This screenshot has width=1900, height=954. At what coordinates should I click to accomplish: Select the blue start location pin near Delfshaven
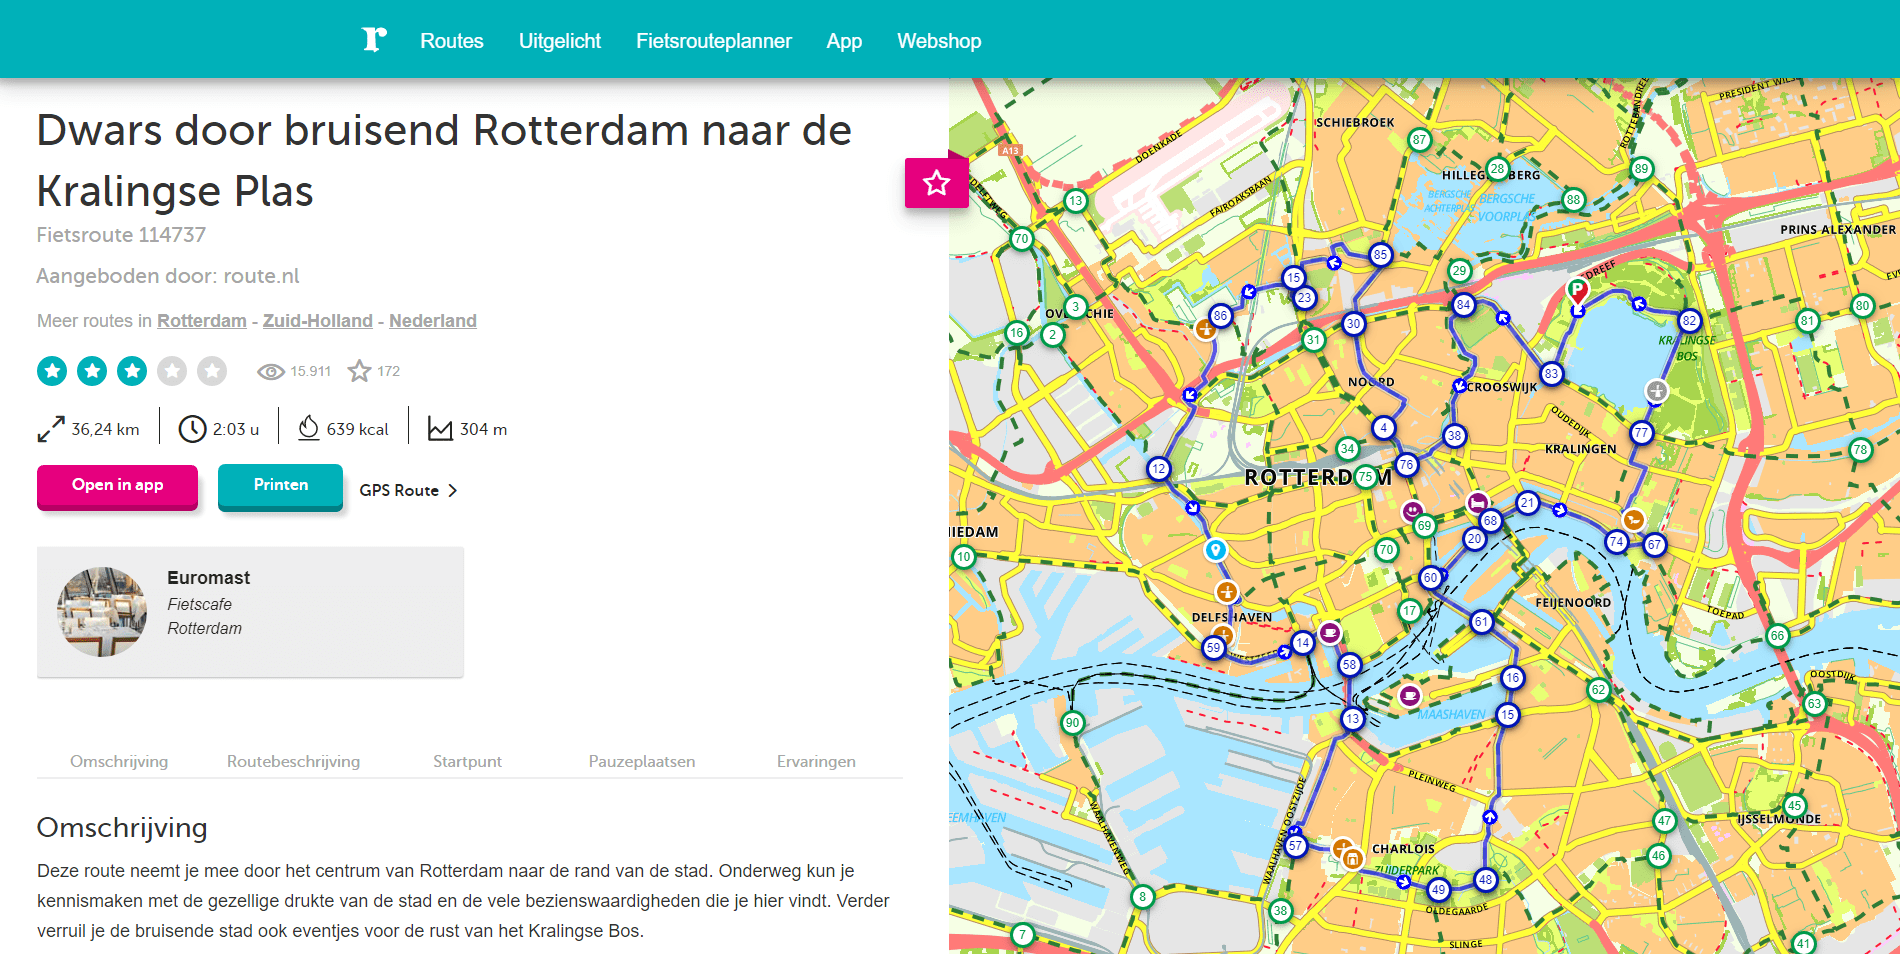tap(1215, 548)
